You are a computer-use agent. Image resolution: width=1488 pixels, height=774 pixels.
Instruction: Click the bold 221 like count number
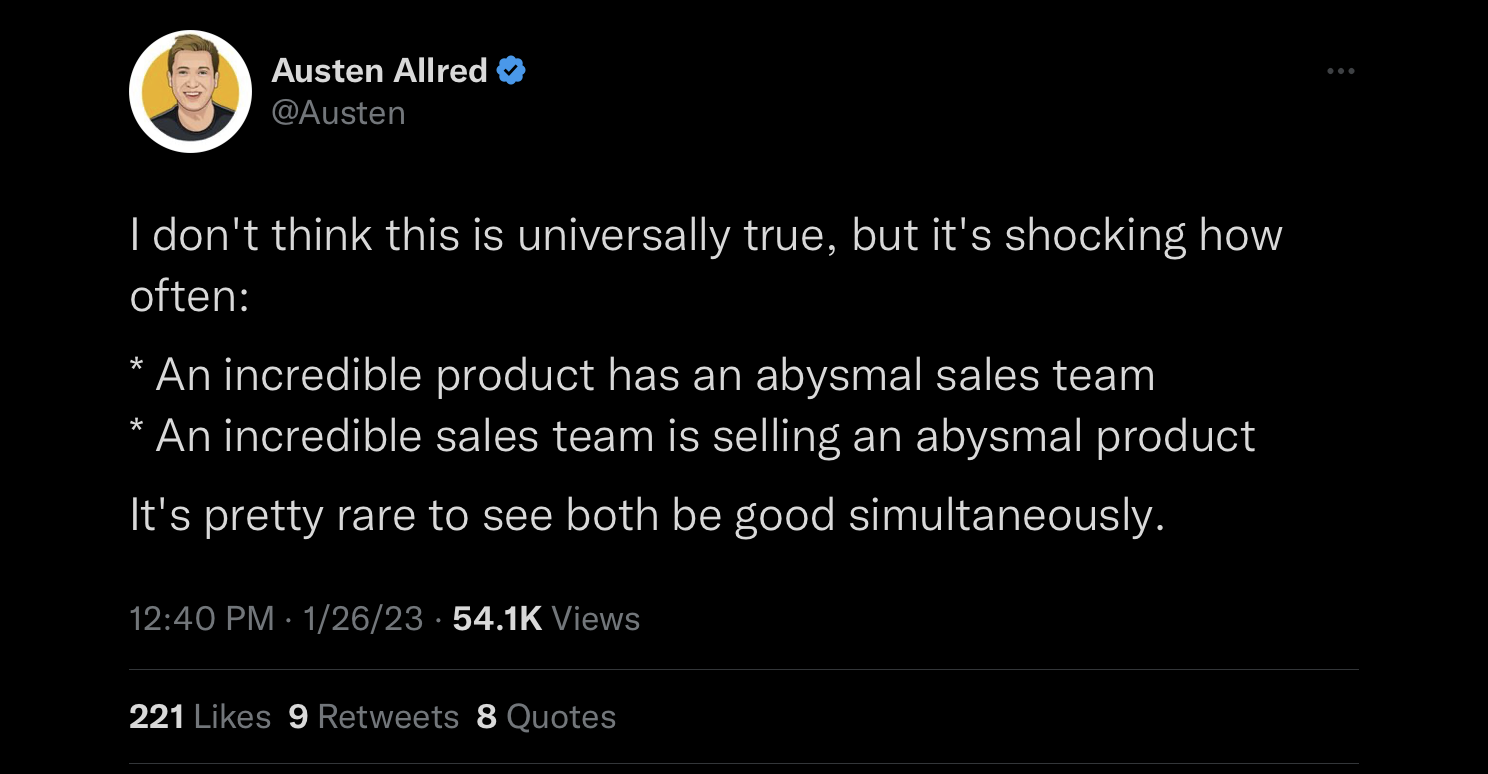pos(157,717)
